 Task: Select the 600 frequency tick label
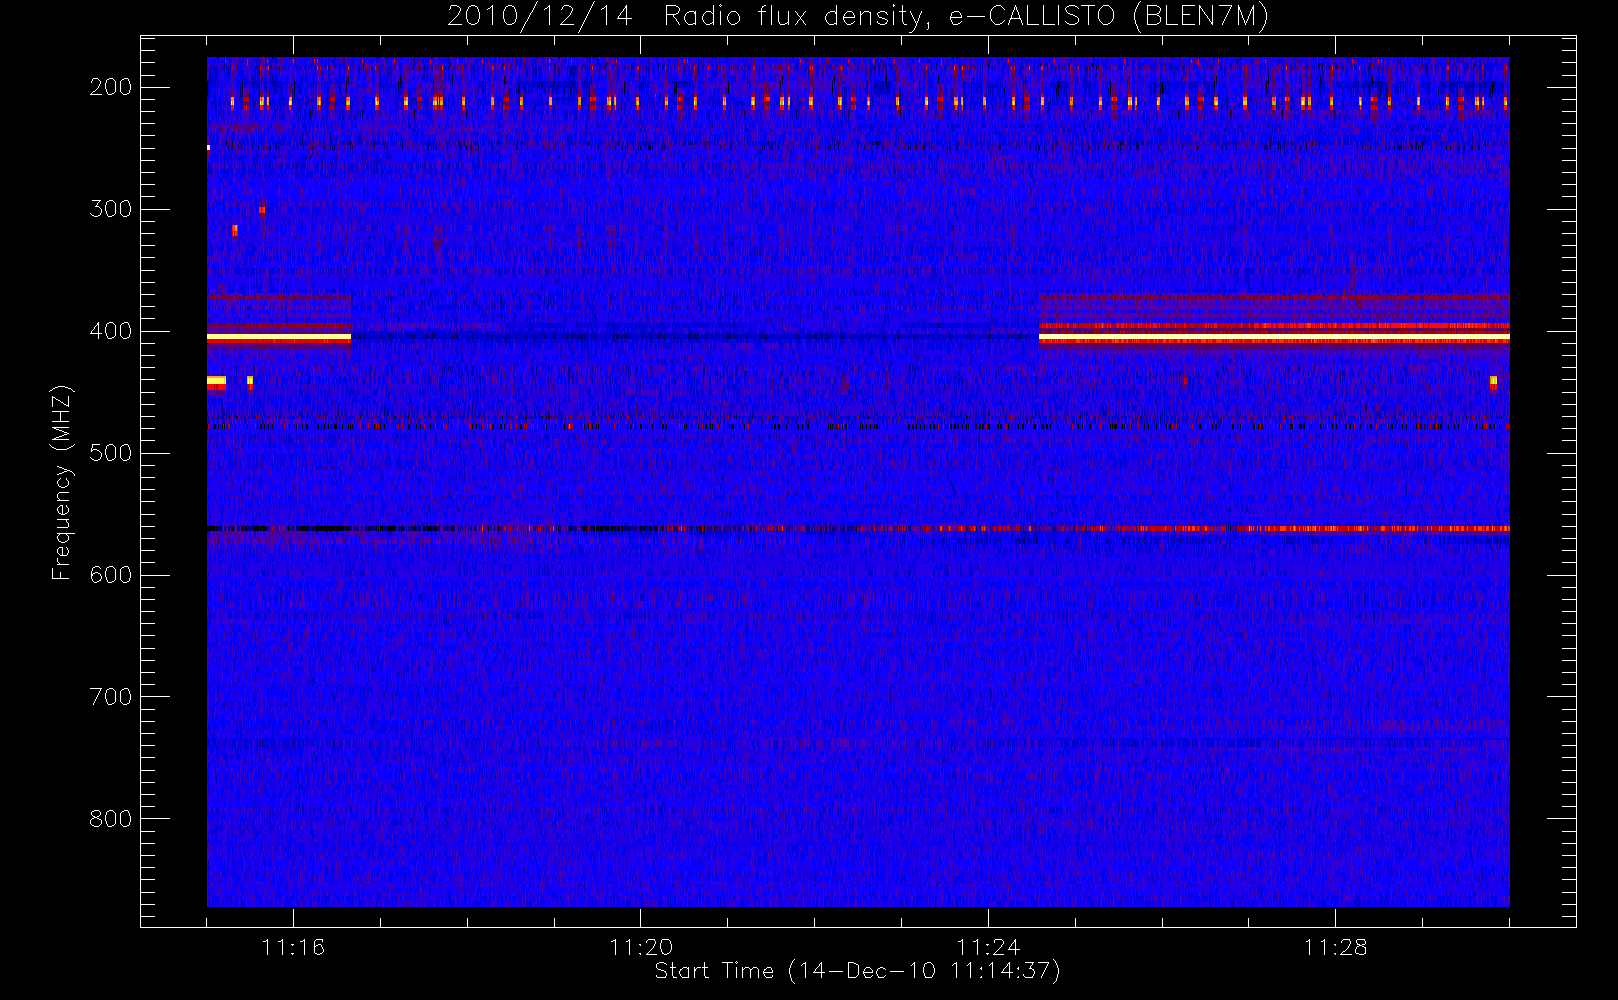pyautogui.click(x=110, y=575)
